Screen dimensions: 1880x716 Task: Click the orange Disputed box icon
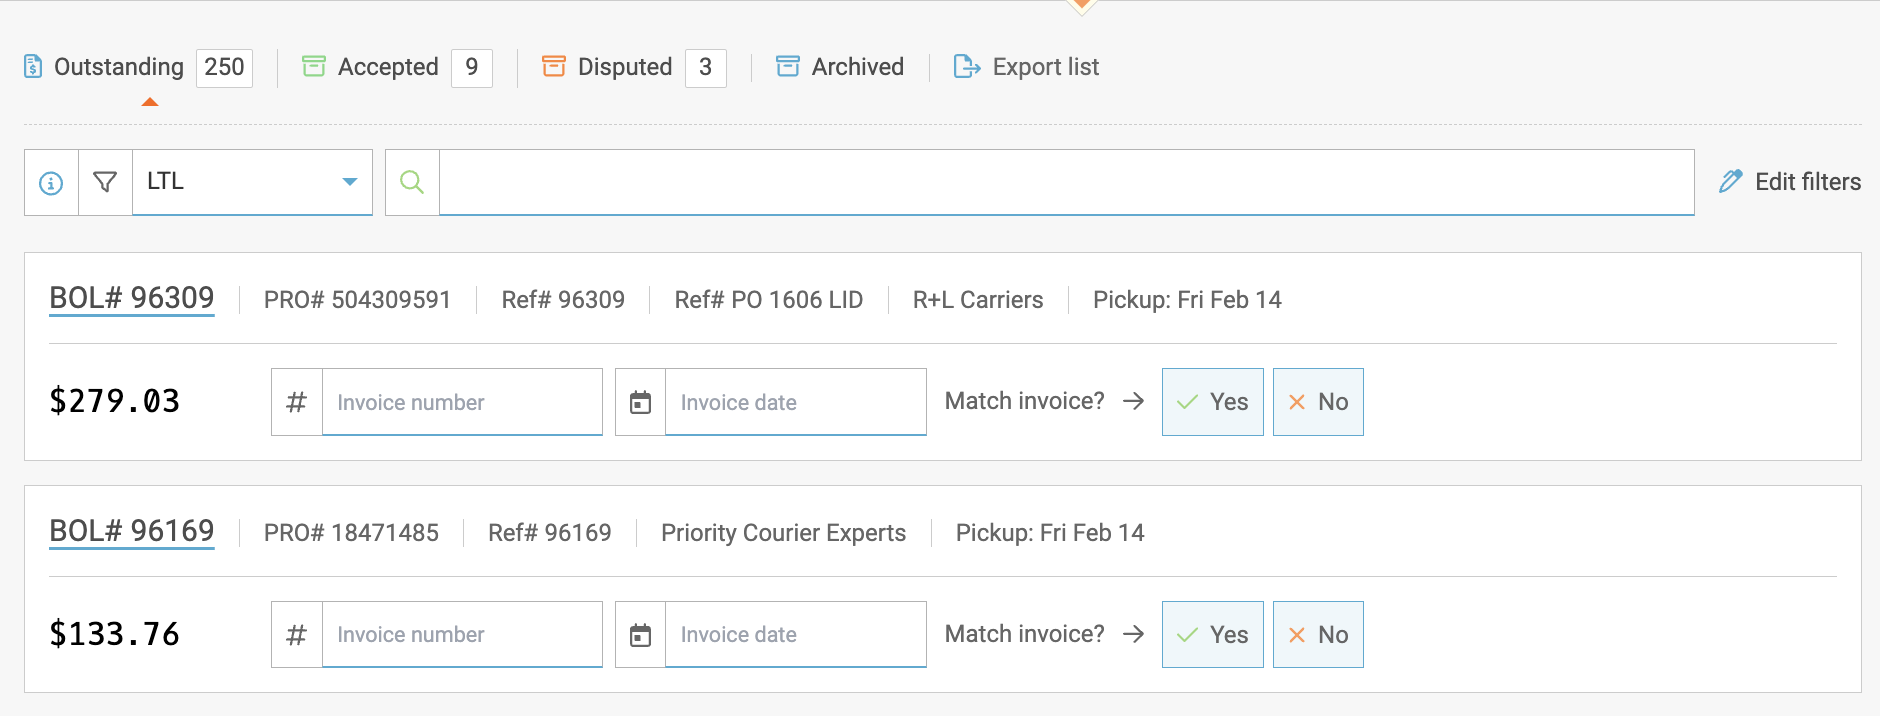pyautogui.click(x=553, y=66)
